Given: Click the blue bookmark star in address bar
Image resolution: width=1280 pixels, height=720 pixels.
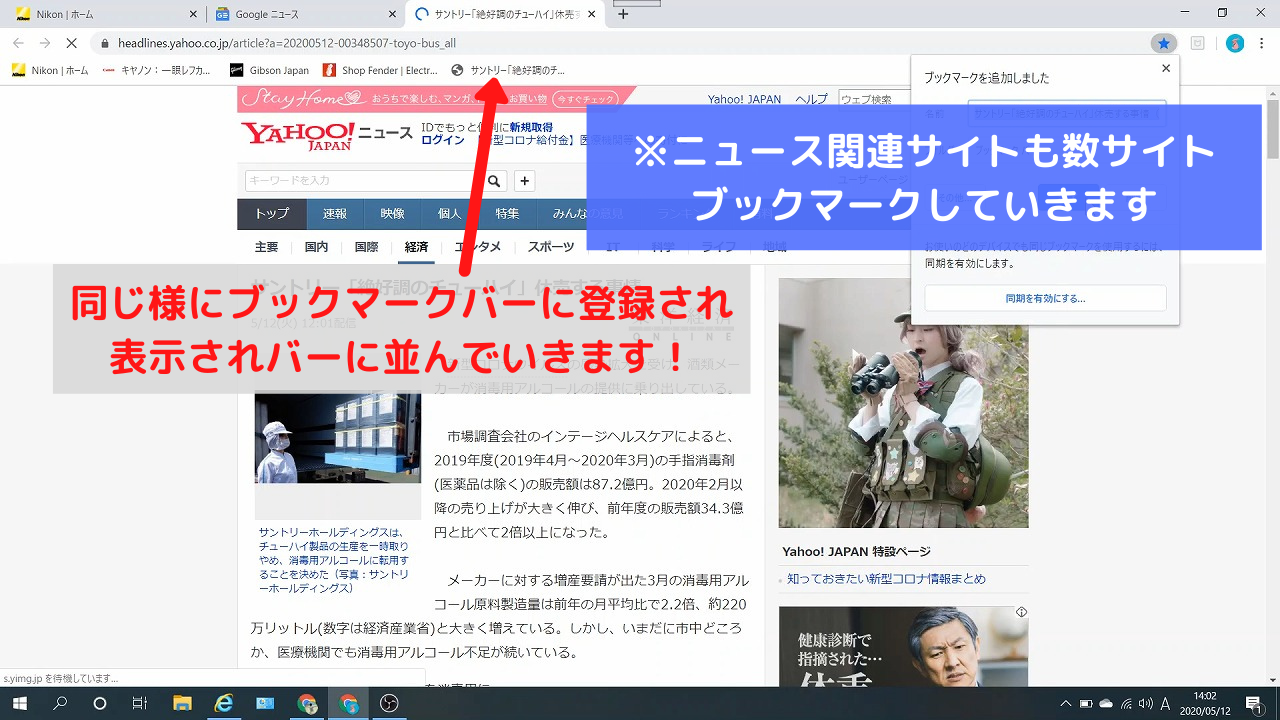Looking at the screenshot, I should [1162, 43].
